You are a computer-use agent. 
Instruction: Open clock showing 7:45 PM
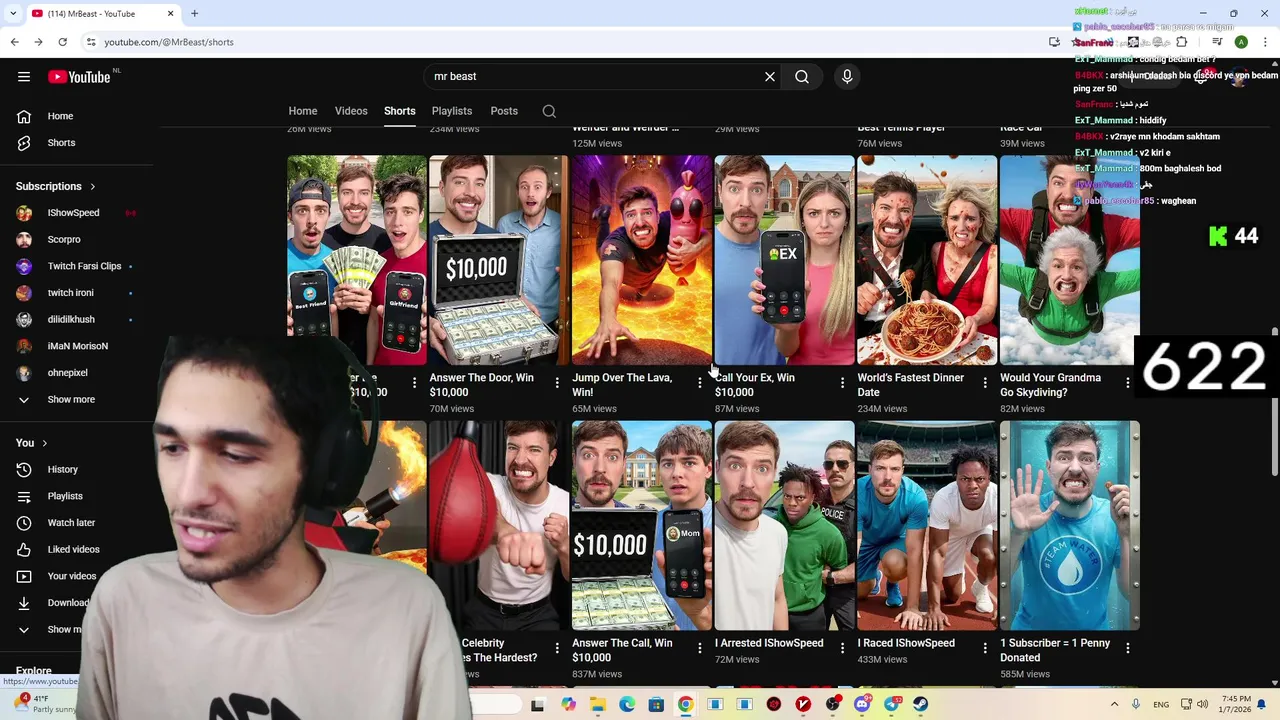tap(1236, 704)
